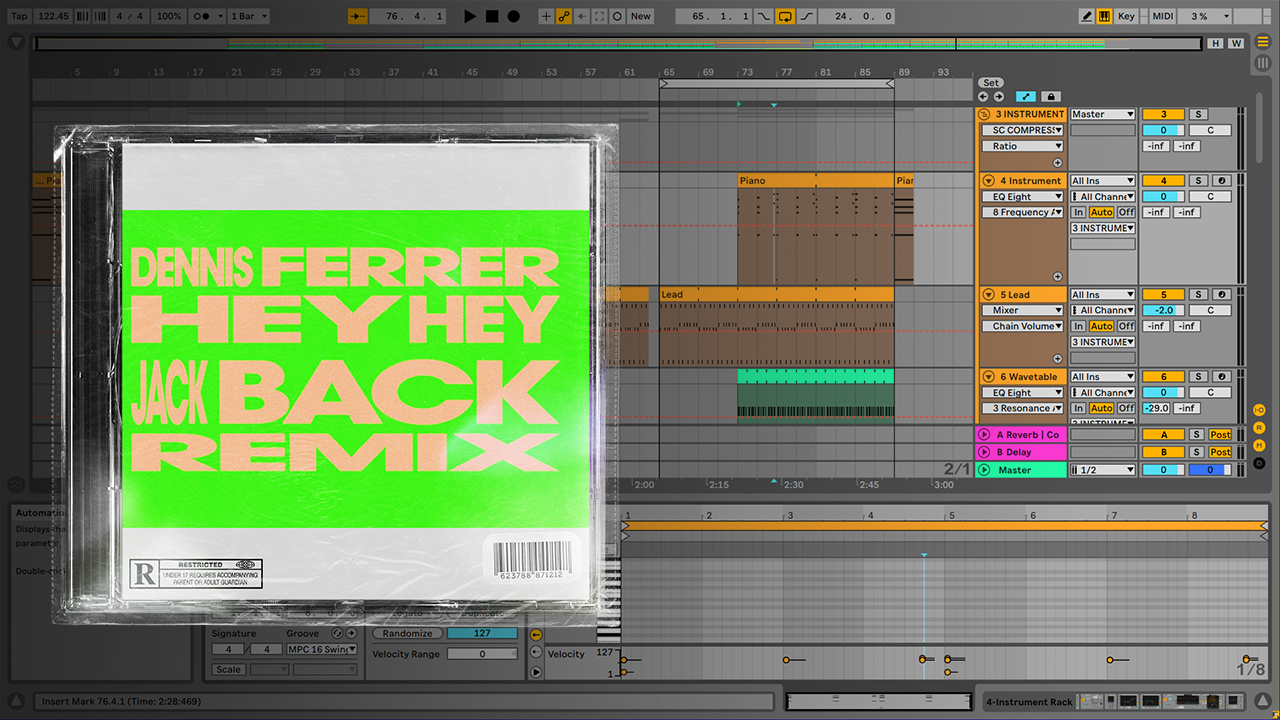Toggle the D track delay show button
This screenshot has width=1280, height=720.
[x=1259, y=463]
